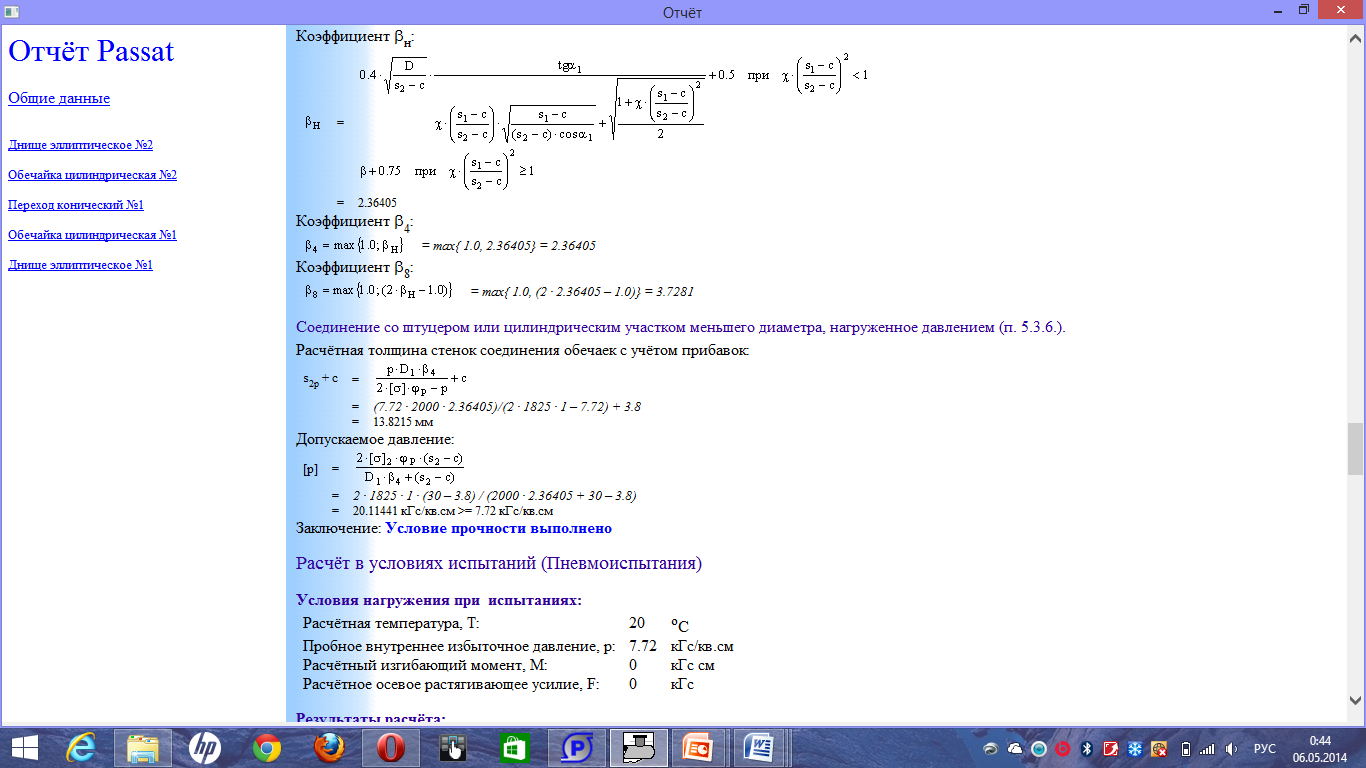Open the Opera browser taskbar icon
The image size is (1366, 768).
tap(390, 747)
